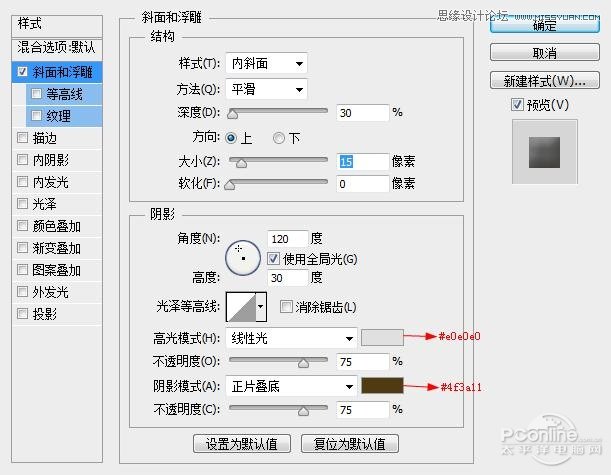Toggle 使用全局光(G) checkbox
Viewport: 611px width, 475px height.
click(x=273, y=258)
